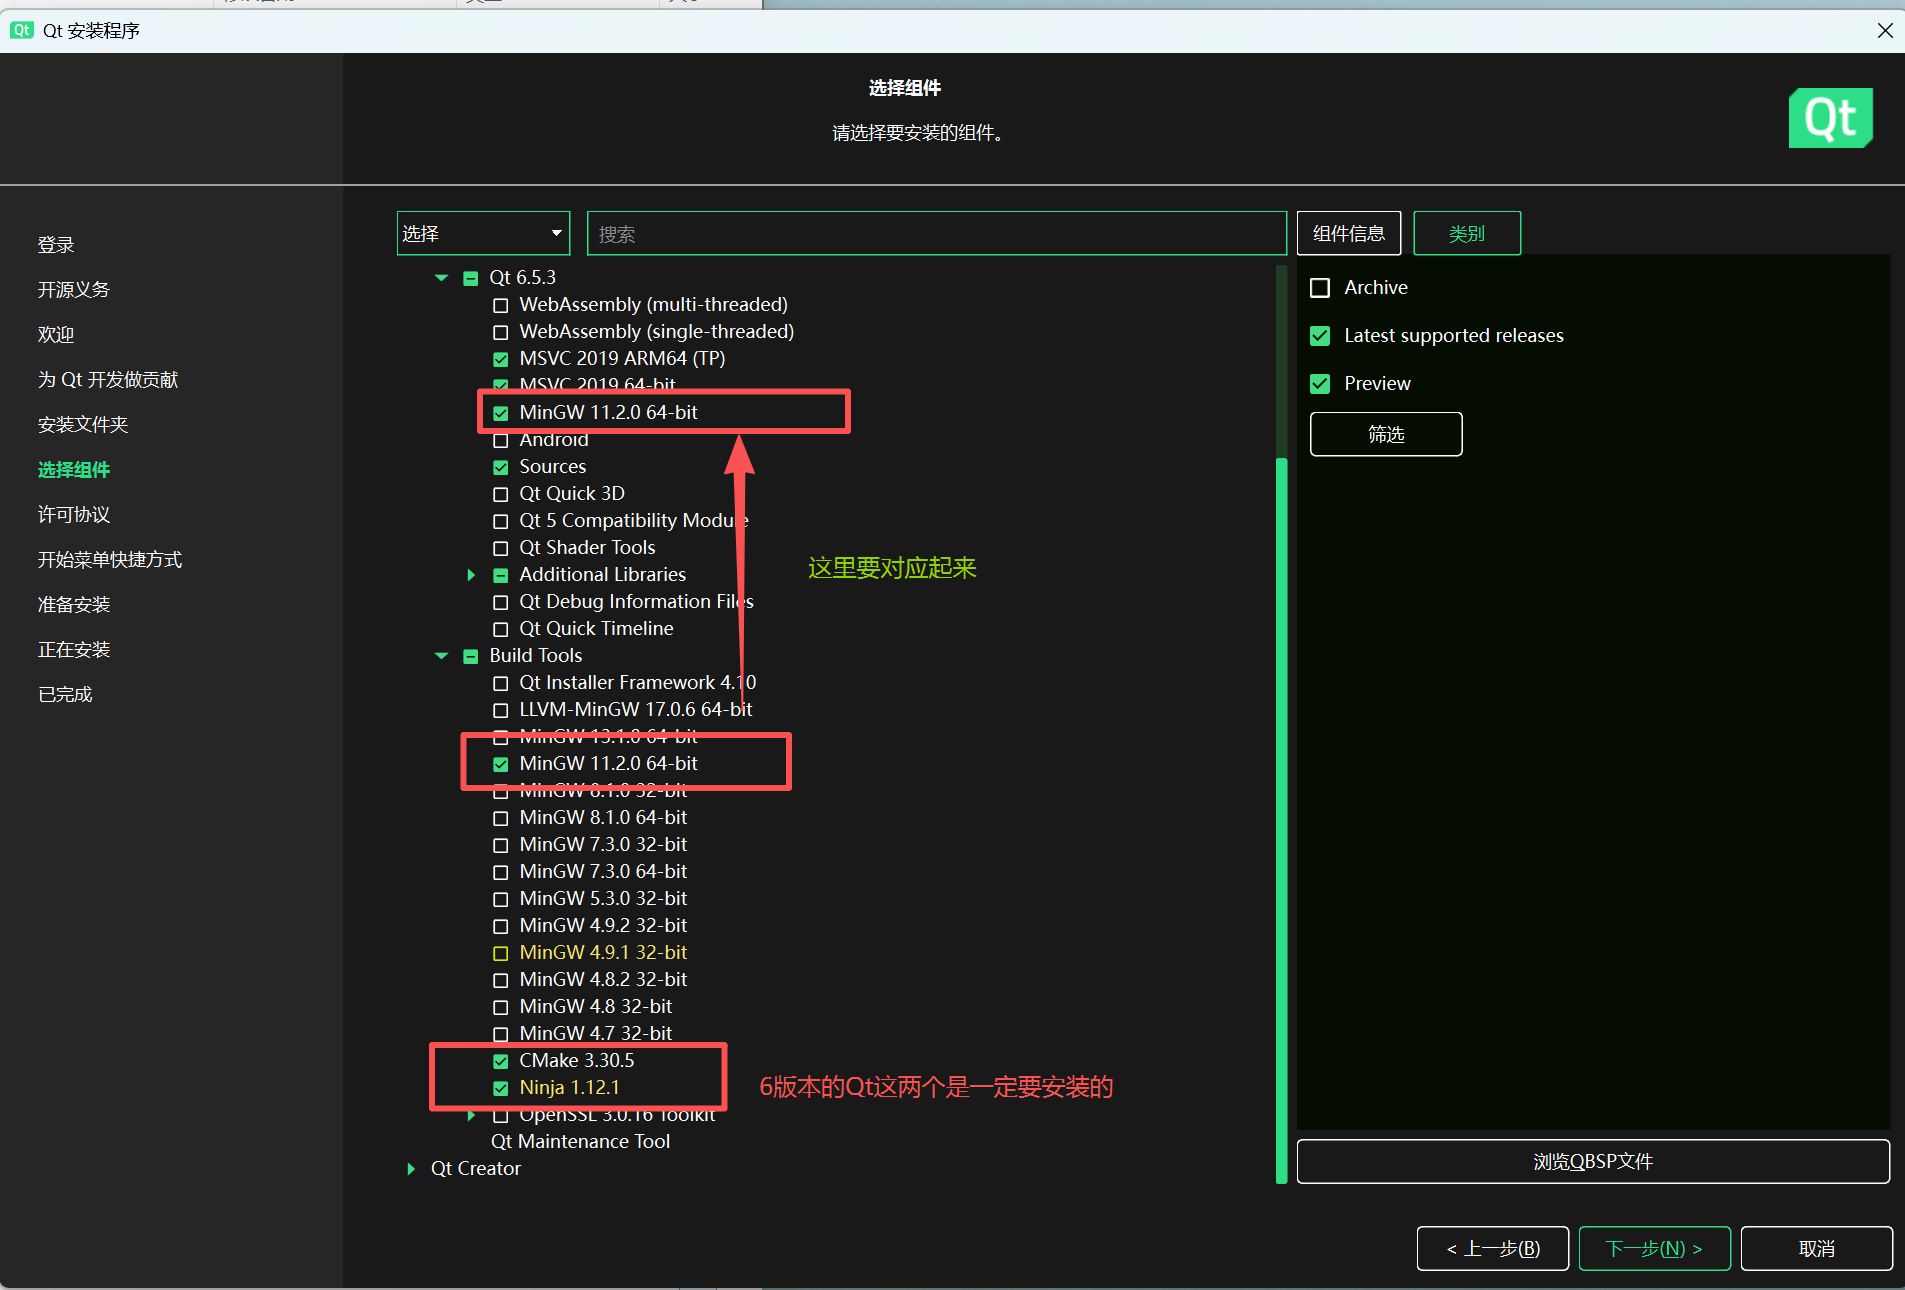This screenshot has height=1290, width=1905.
Task: Click 浏览QBSP文件 button
Action: coord(1593,1161)
